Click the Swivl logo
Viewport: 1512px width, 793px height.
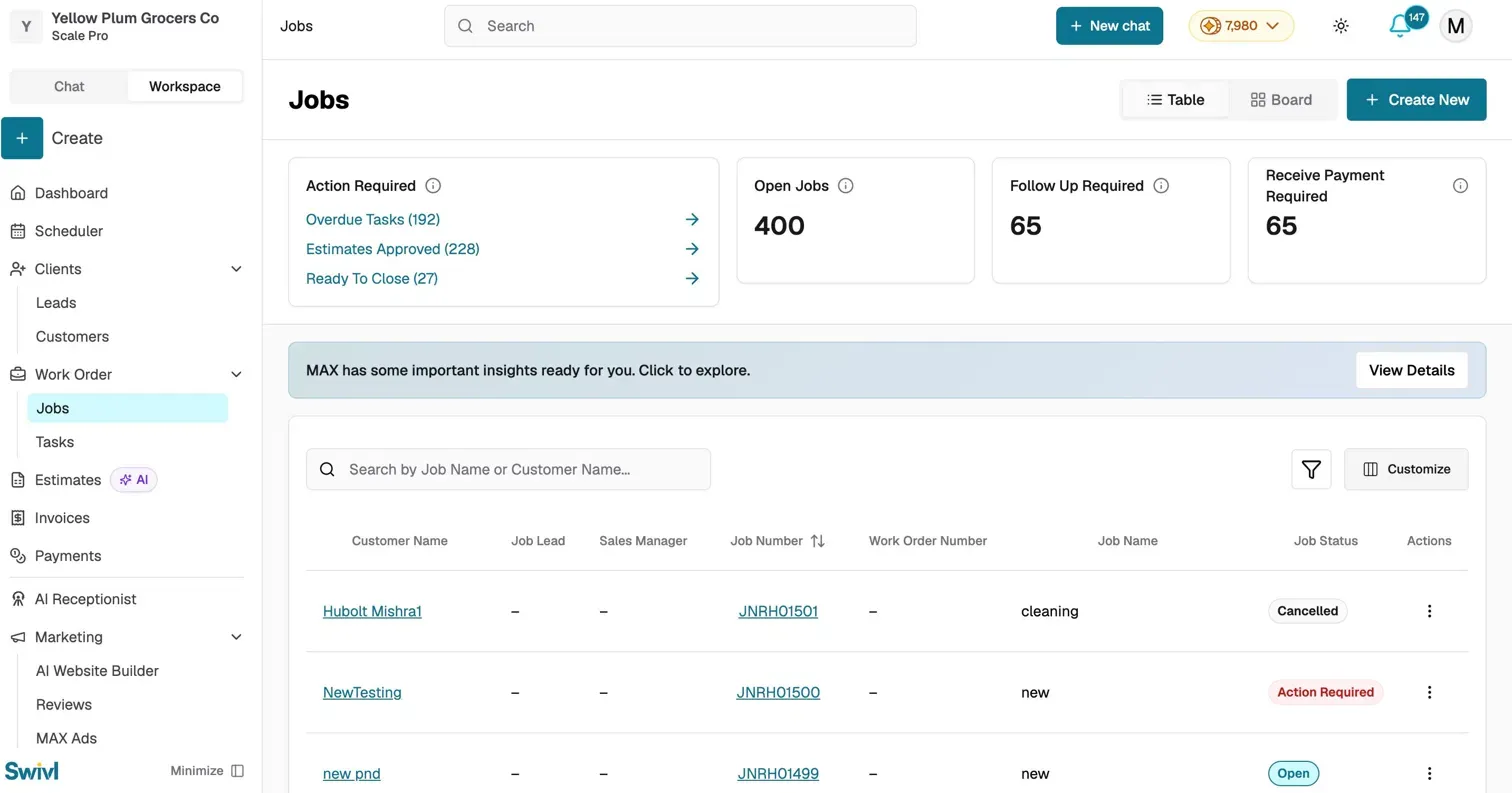[x=32, y=771]
